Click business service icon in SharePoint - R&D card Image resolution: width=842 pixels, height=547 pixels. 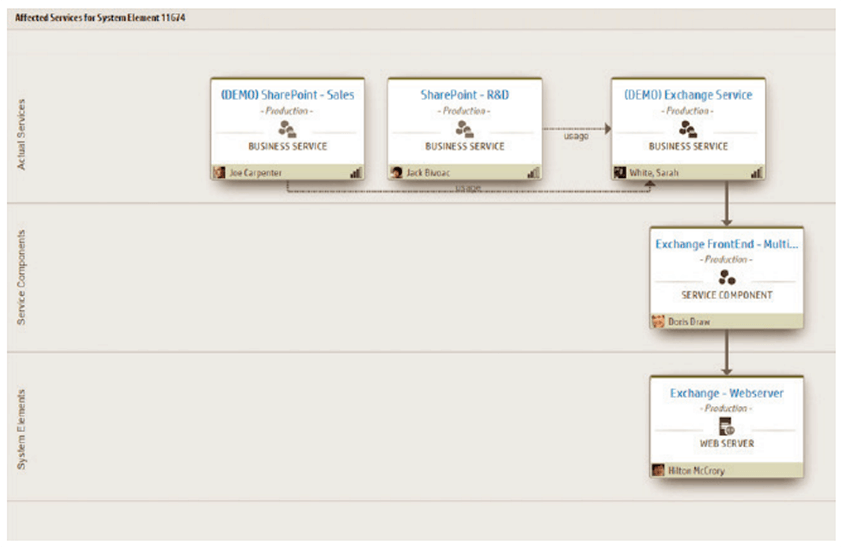pyautogui.click(x=464, y=129)
